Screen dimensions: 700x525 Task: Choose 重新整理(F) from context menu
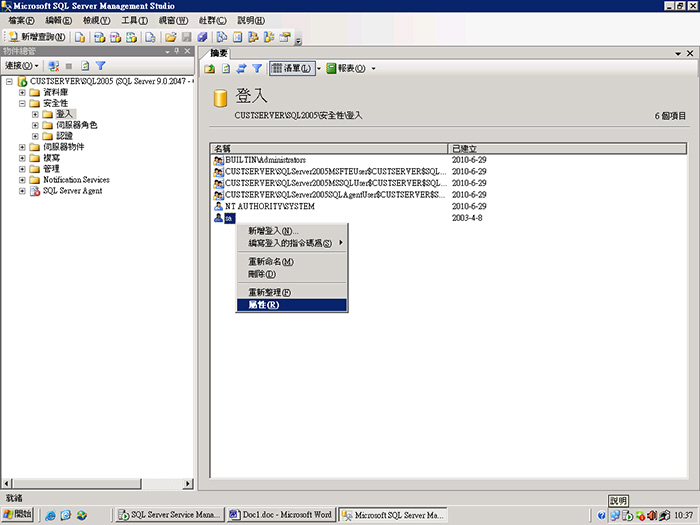(x=292, y=292)
